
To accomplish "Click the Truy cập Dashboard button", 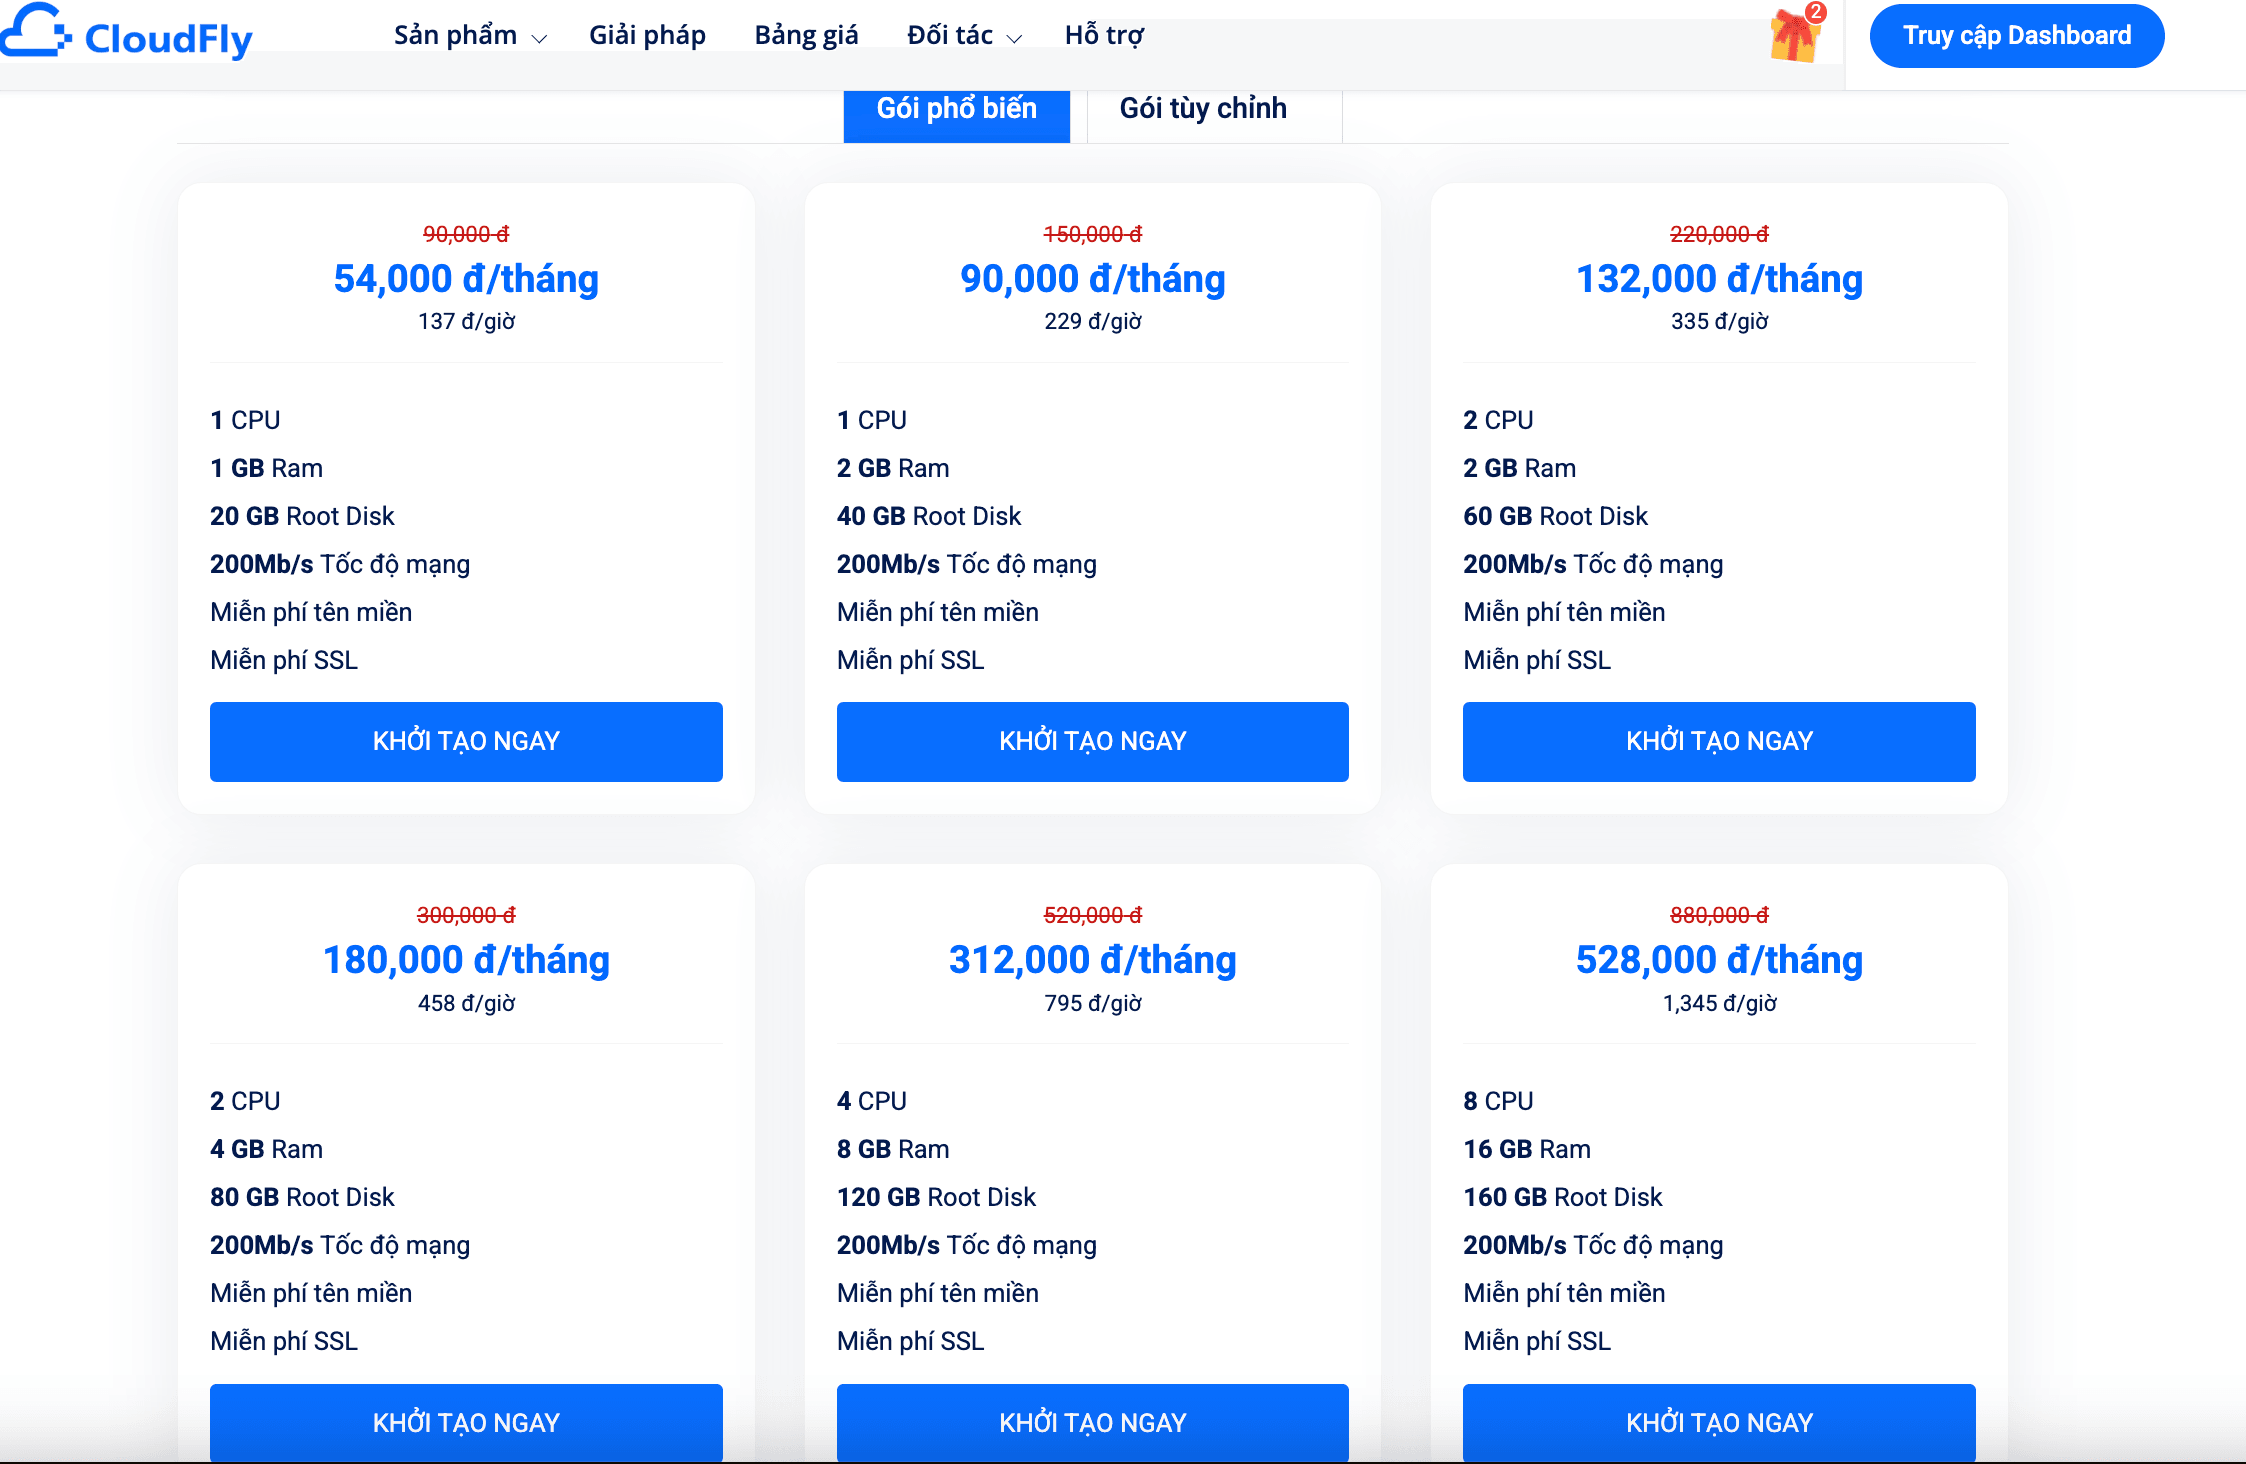I will 2017,36.
